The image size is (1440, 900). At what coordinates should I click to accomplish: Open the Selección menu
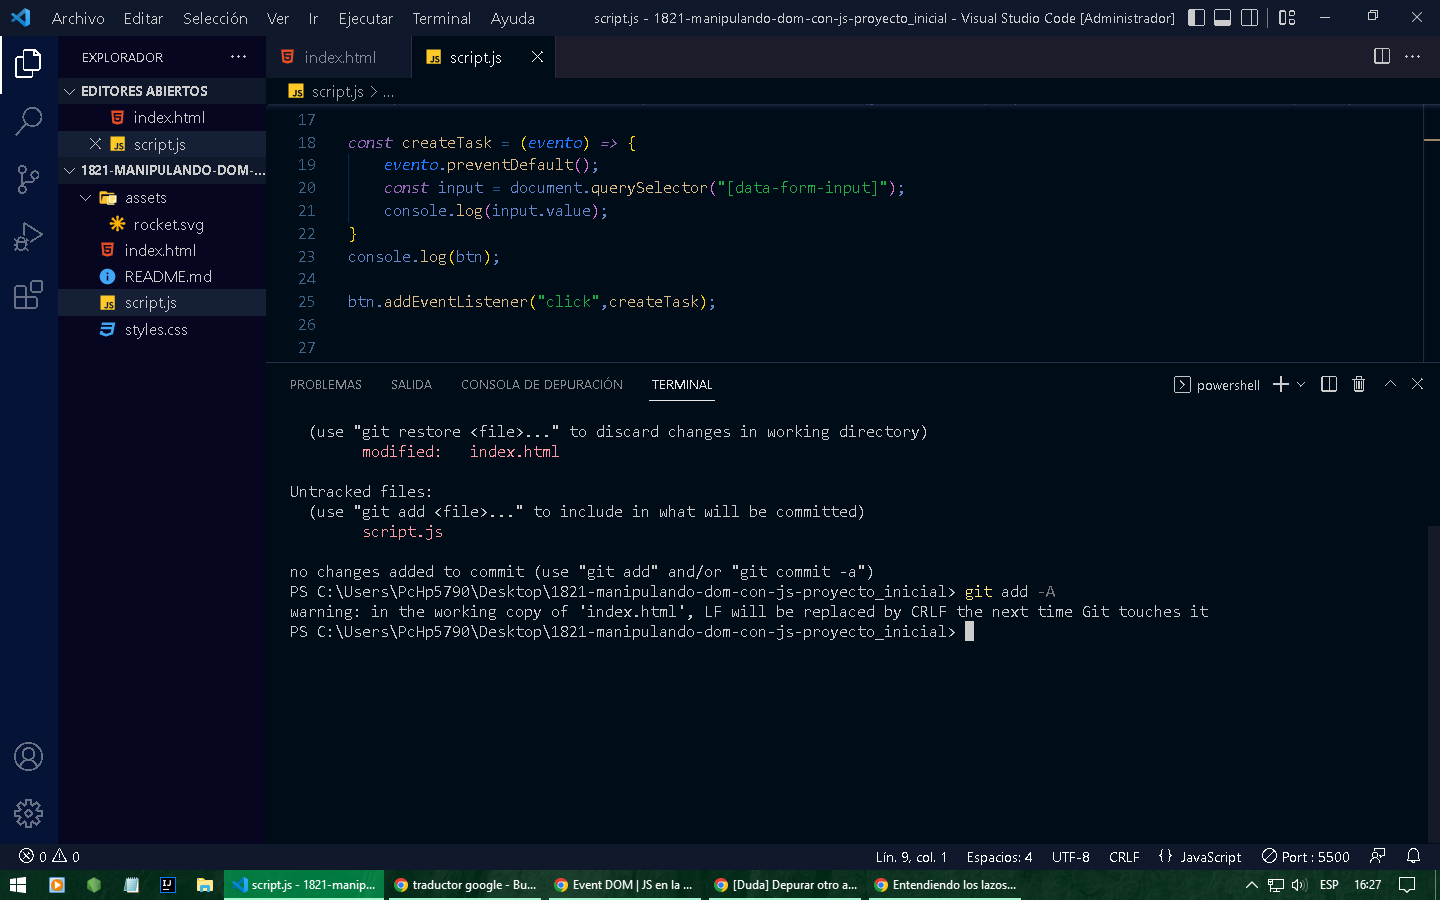(x=215, y=18)
